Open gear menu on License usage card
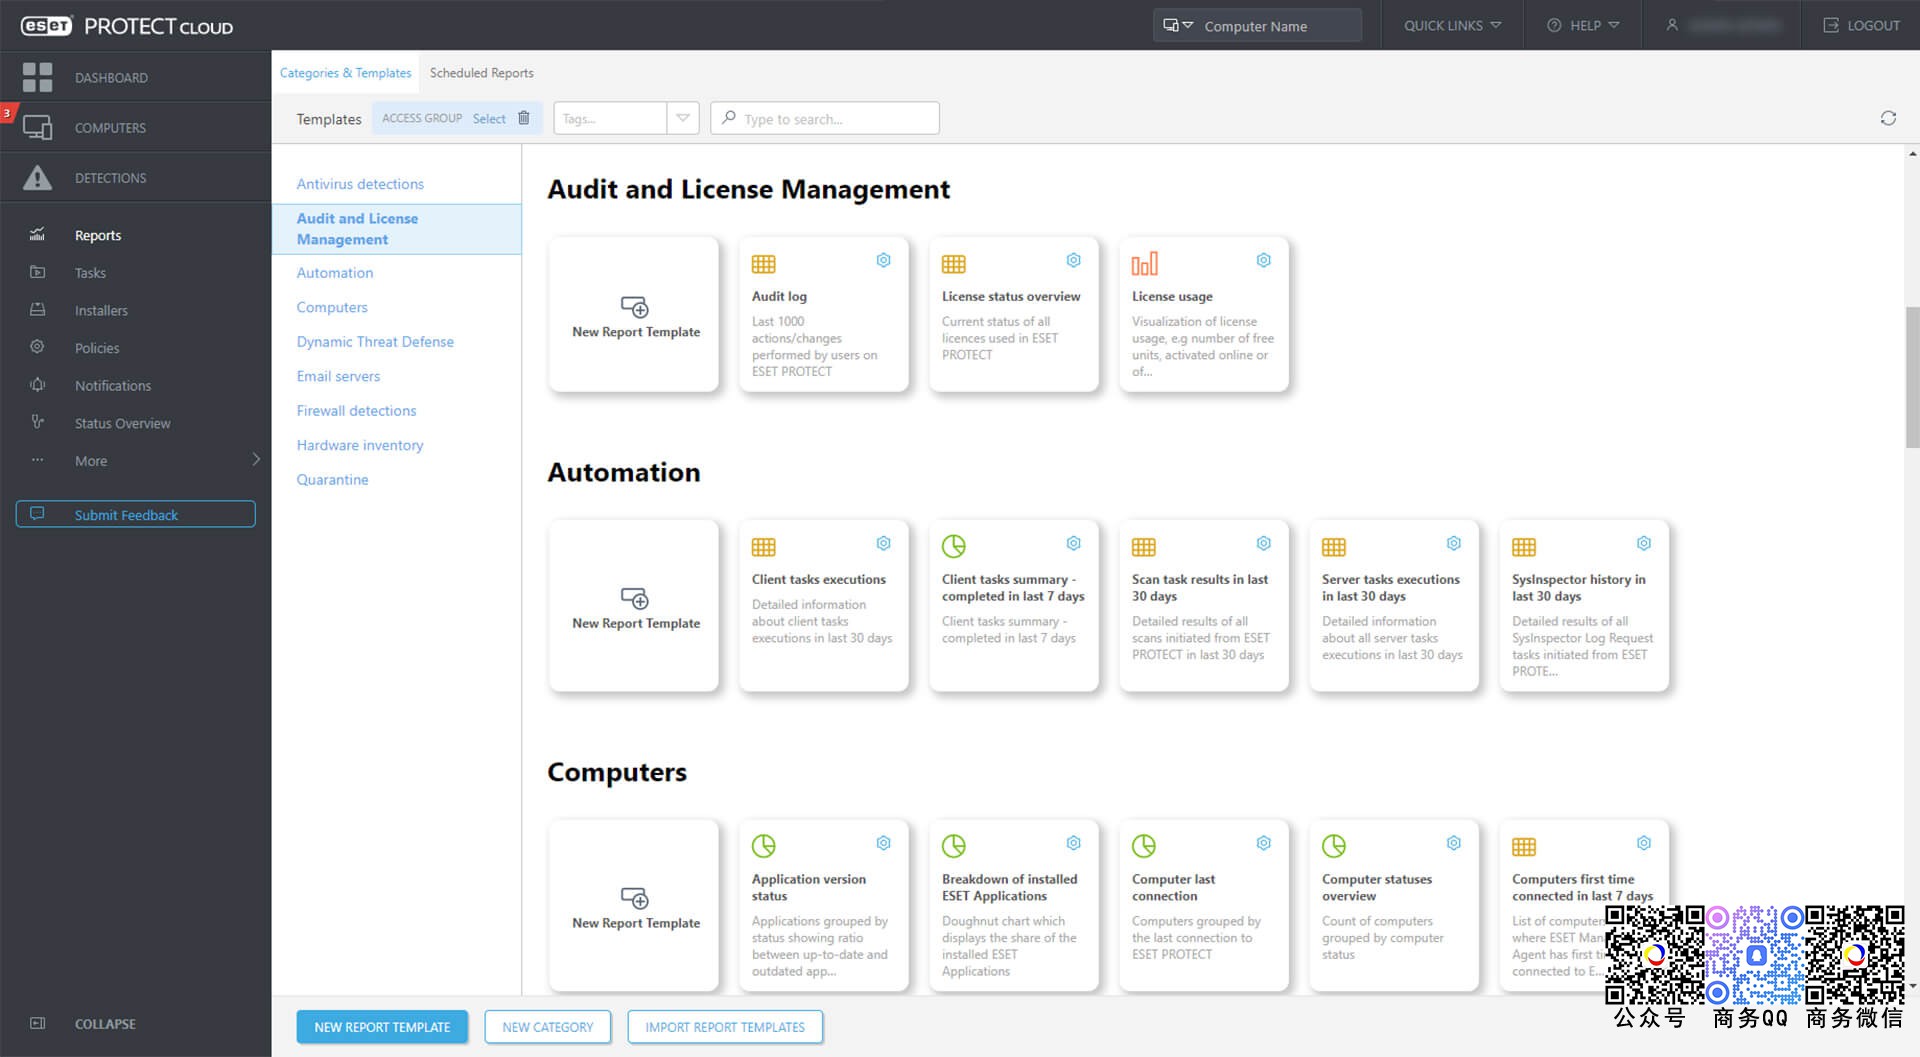The image size is (1920, 1057). tap(1264, 260)
